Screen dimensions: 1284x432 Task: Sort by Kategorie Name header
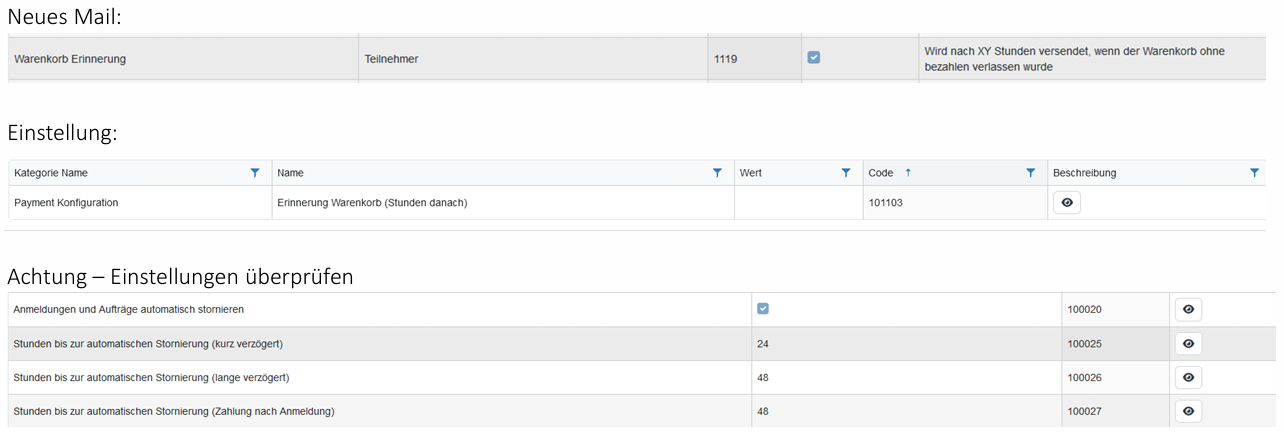51,173
